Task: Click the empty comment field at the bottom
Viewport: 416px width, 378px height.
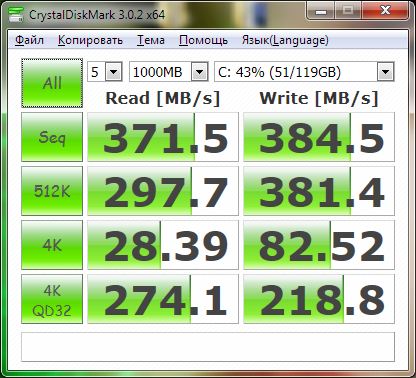Action: (208, 347)
